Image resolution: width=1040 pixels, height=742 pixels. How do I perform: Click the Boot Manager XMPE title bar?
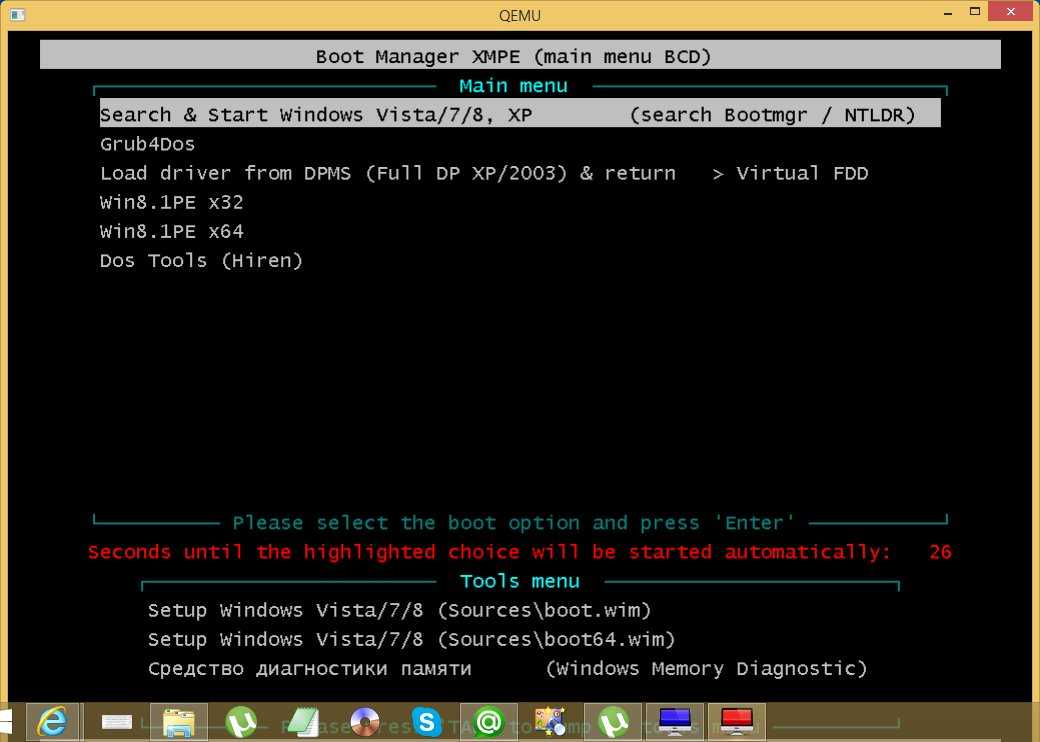[x=520, y=56]
